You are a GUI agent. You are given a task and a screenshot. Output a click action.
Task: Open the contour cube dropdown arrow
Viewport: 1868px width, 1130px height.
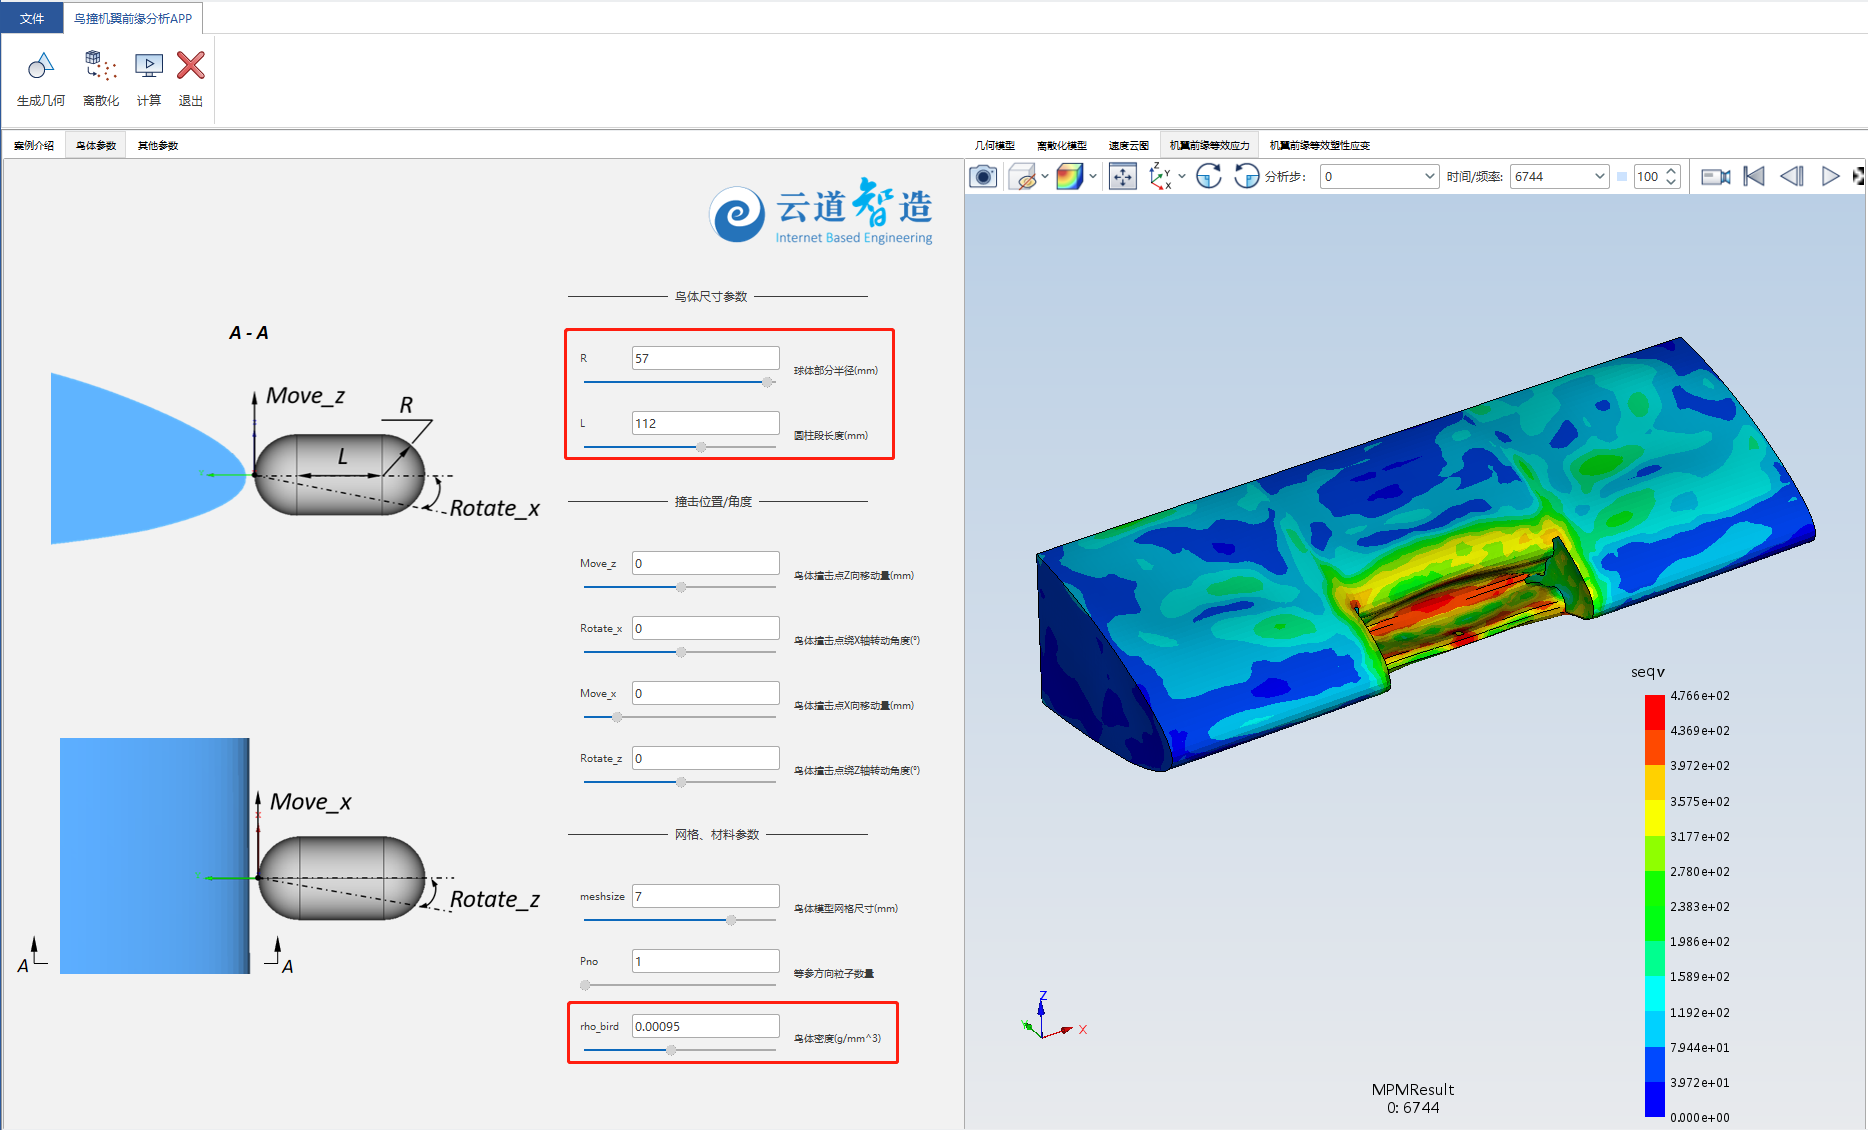pos(1092,177)
